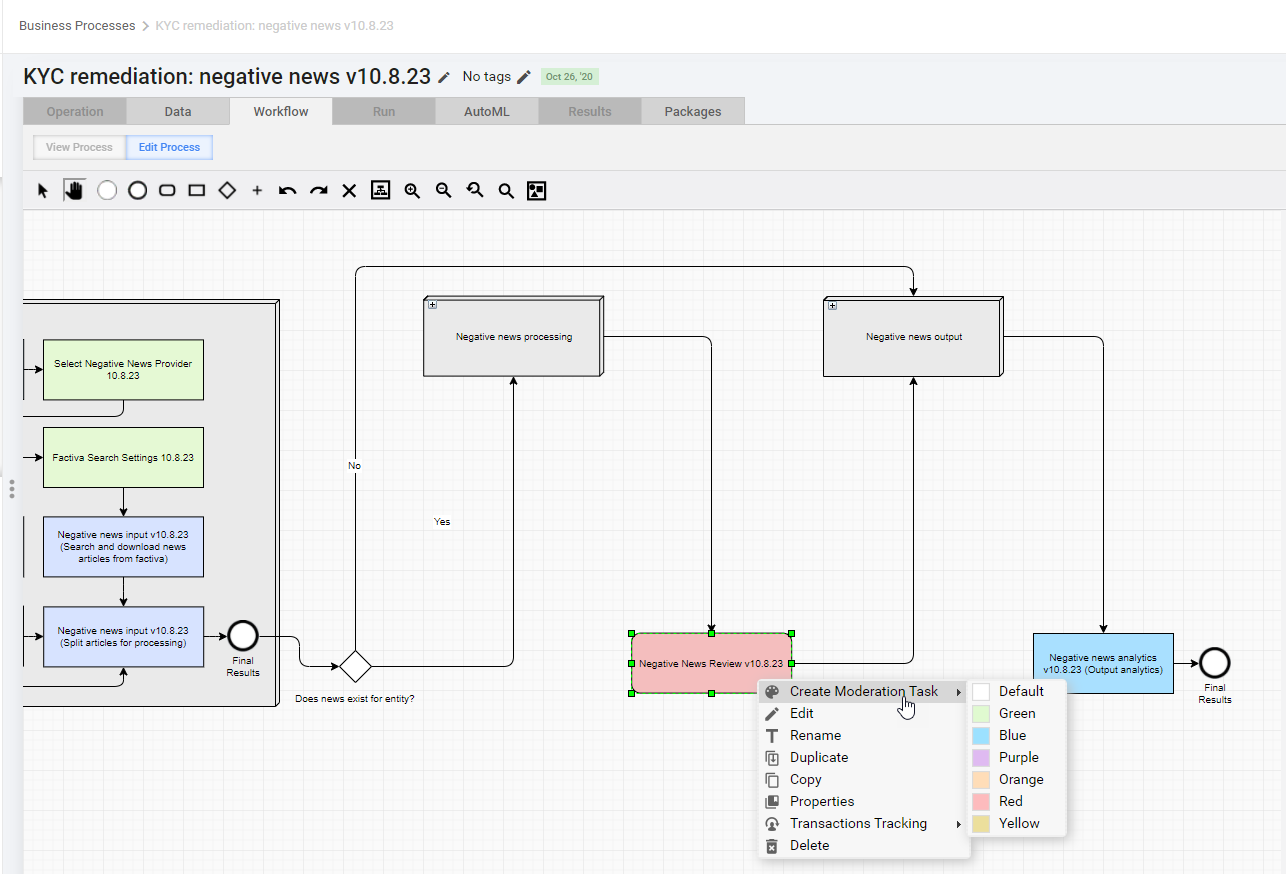Click the left panel resize grip dots
This screenshot has height=874, width=1286.
pyautogui.click(x=12, y=489)
